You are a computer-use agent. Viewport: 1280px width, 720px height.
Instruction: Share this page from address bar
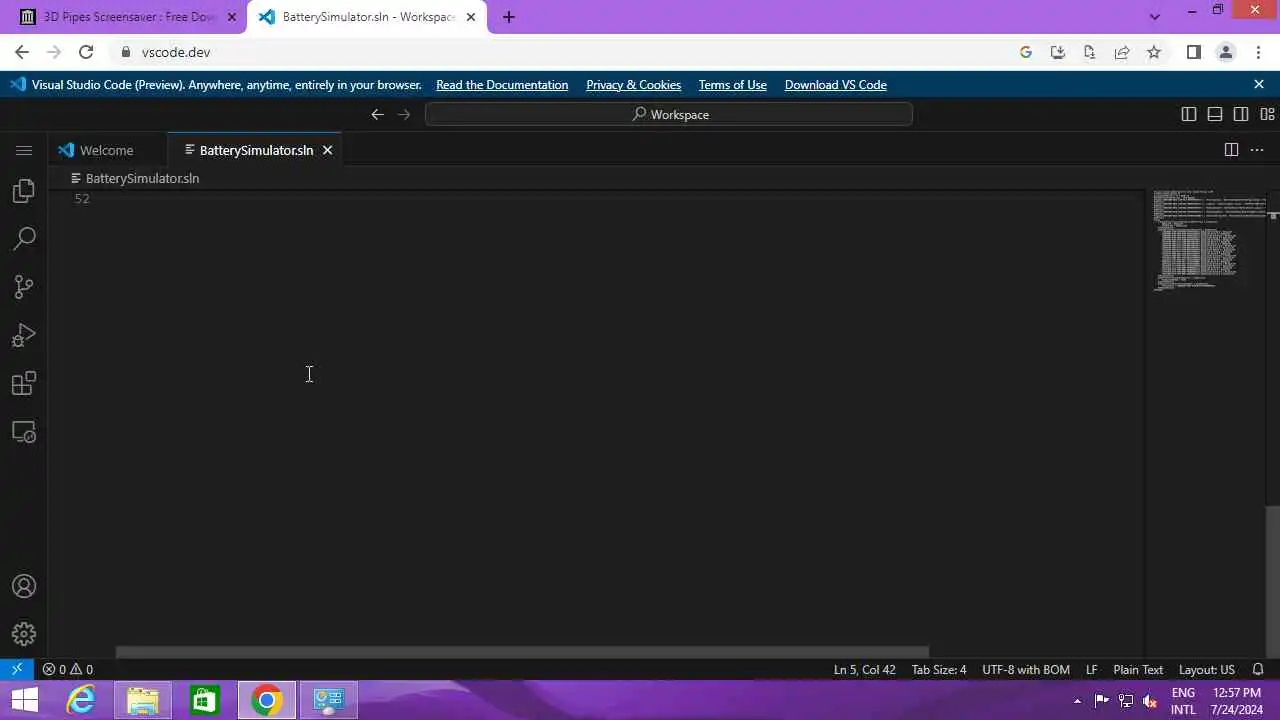(x=1122, y=52)
